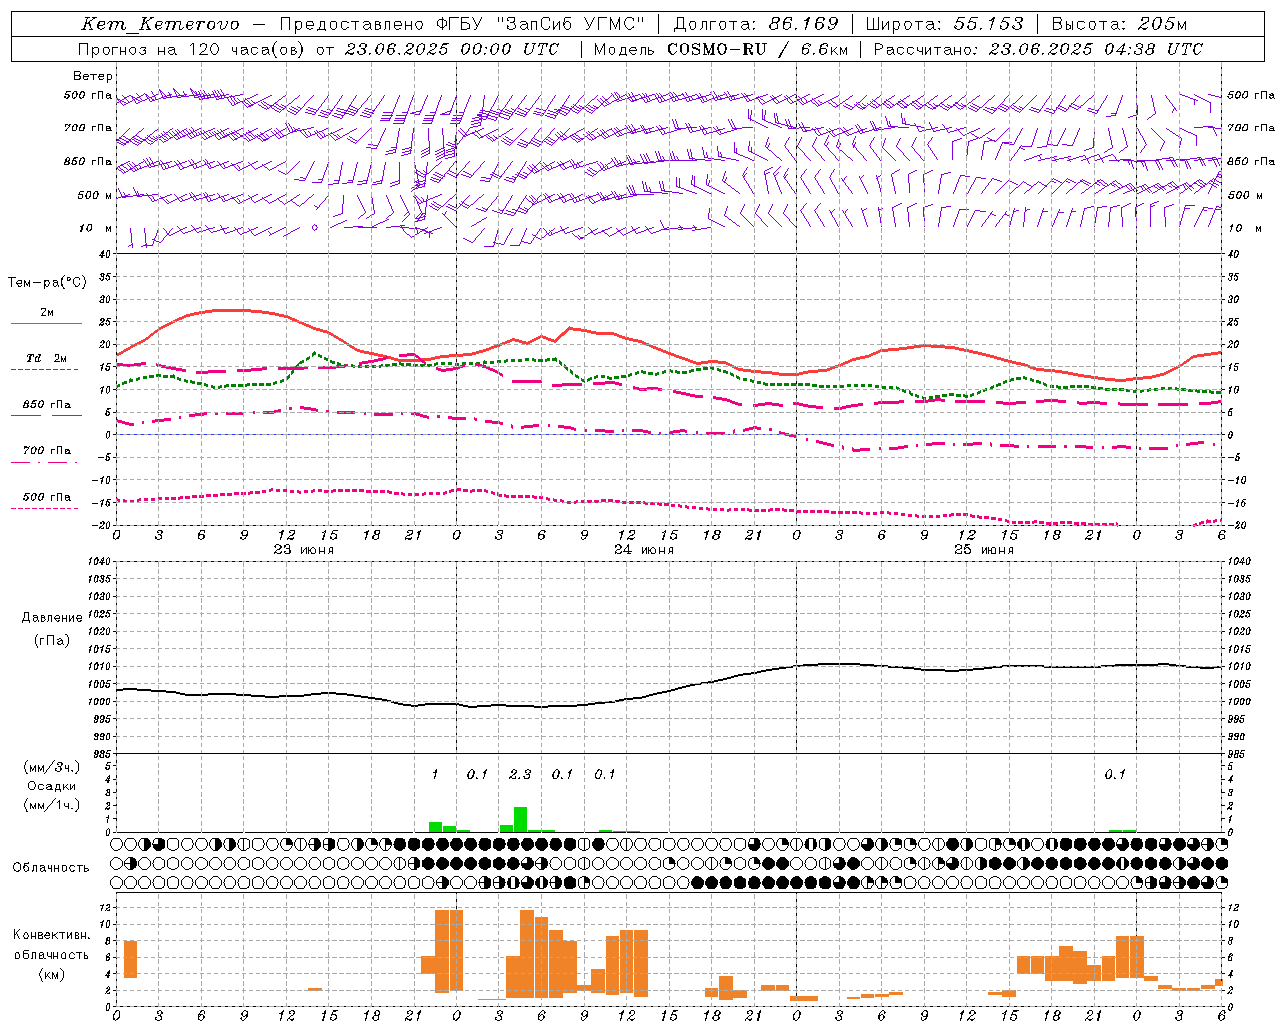Click the Конвективн. облачность label
The width and height of the screenshot is (1280, 1024).
(x=52, y=945)
